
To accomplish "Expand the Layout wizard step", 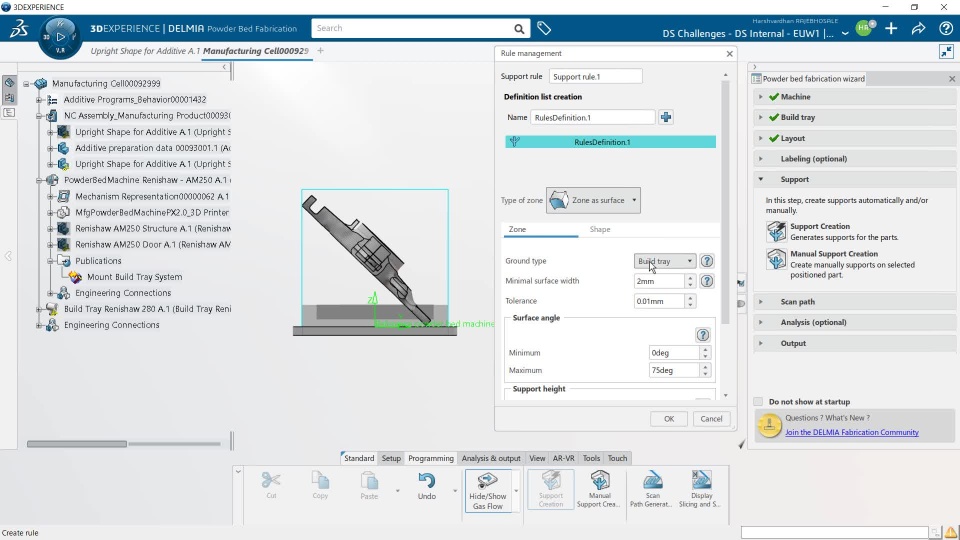I will (761, 138).
